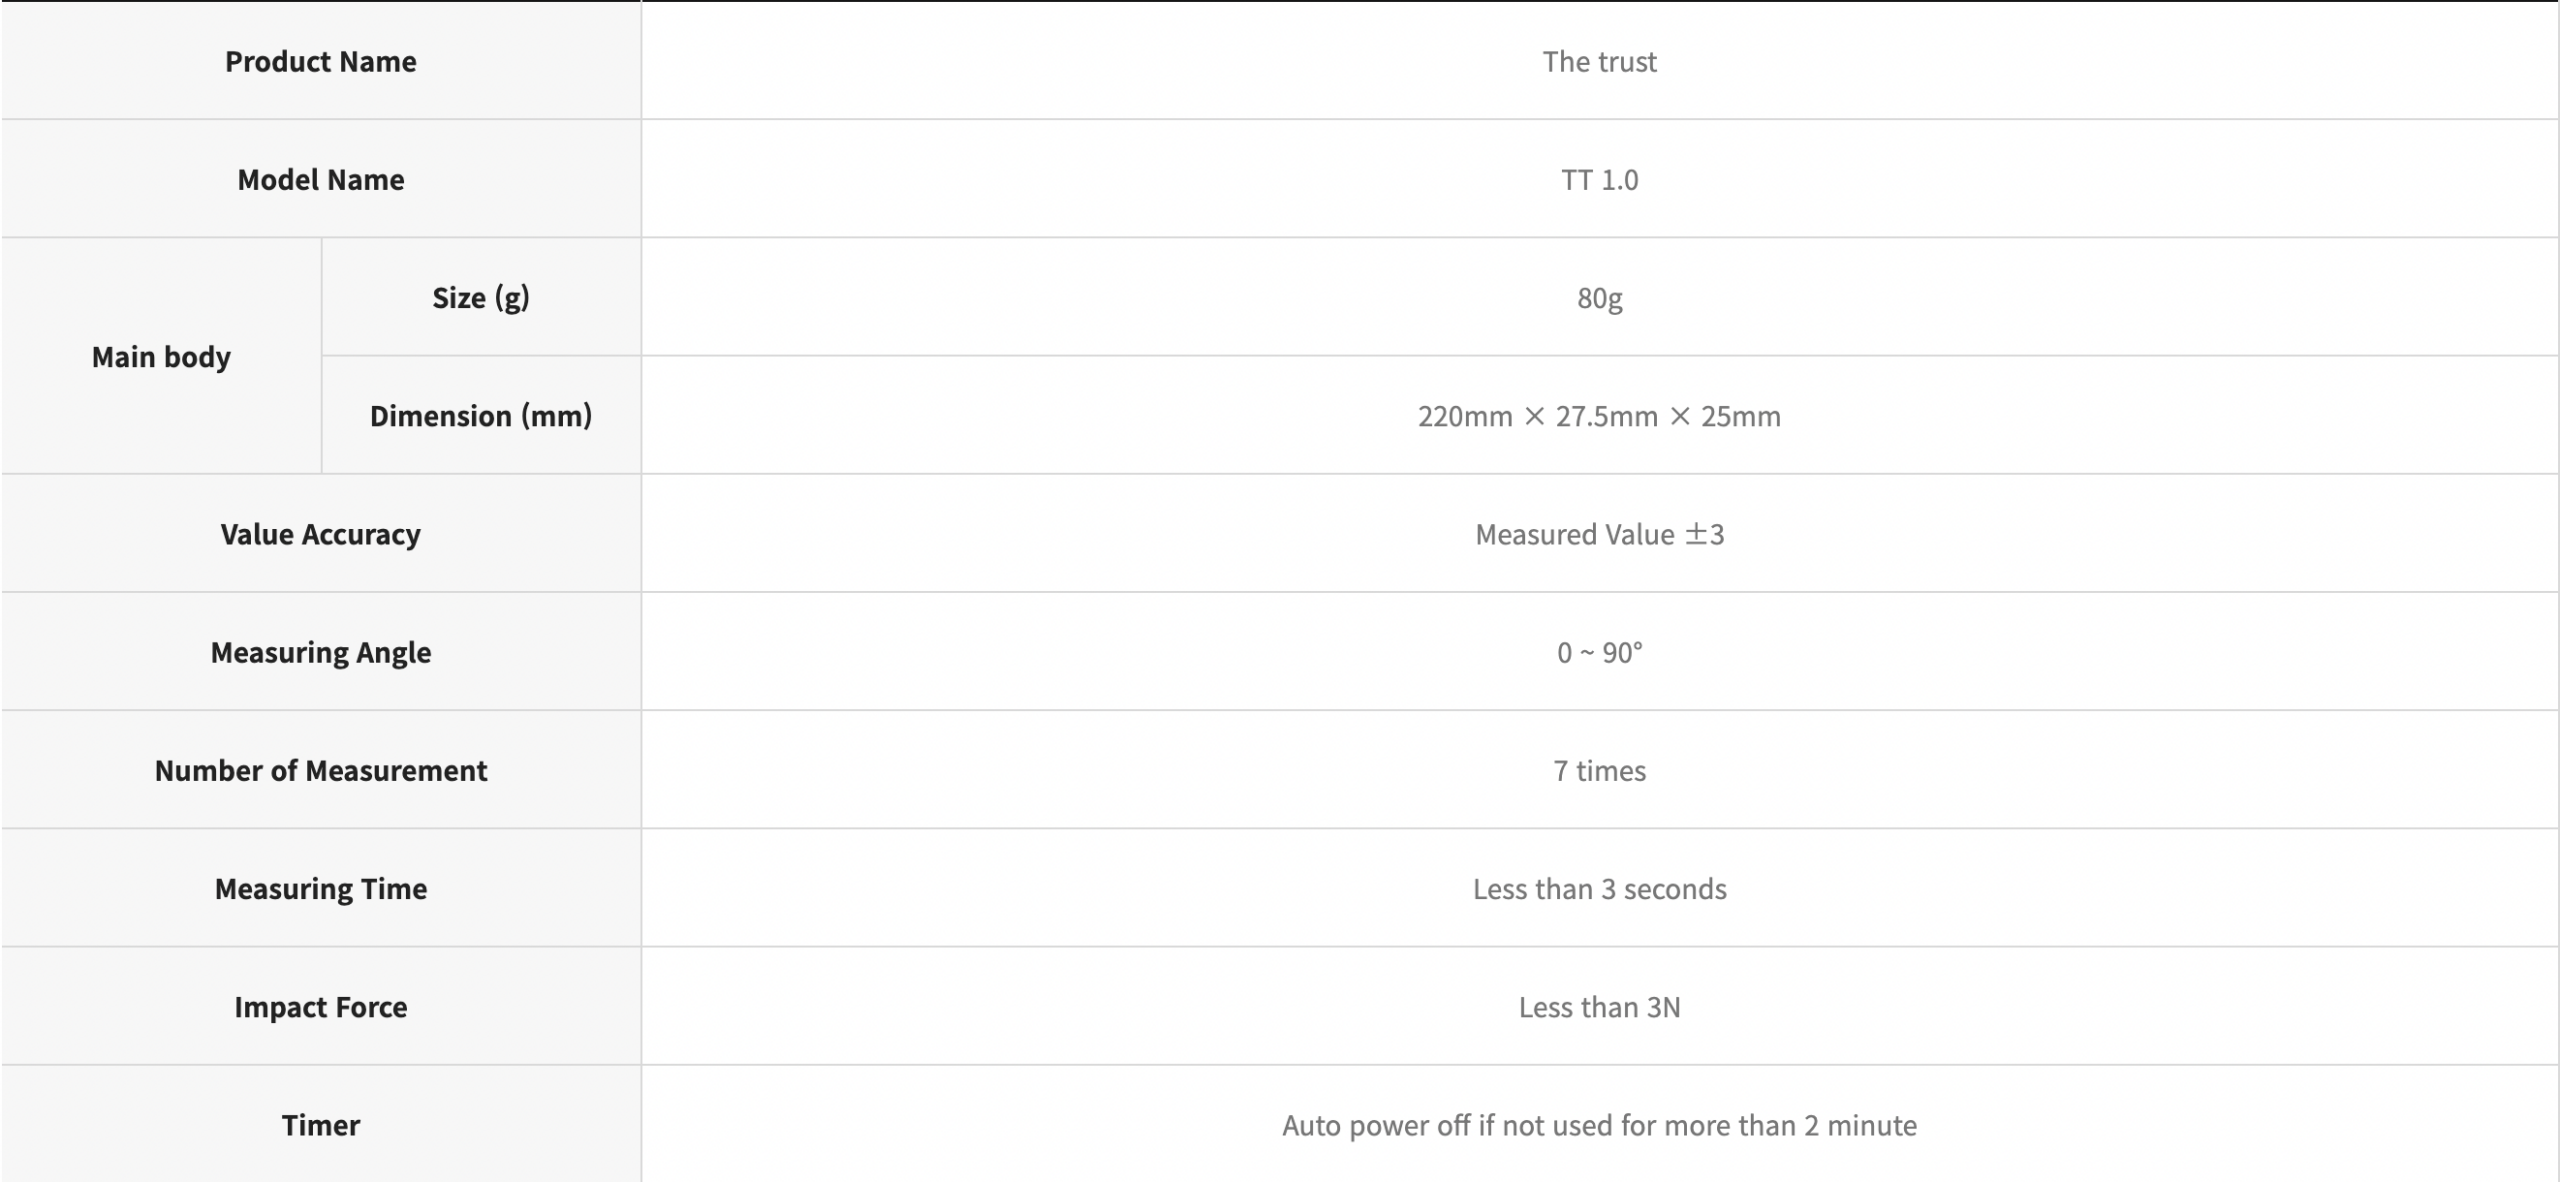Image resolution: width=2560 pixels, height=1182 pixels.
Task: Select the "7 times" value
Action: click(1599, 770)
